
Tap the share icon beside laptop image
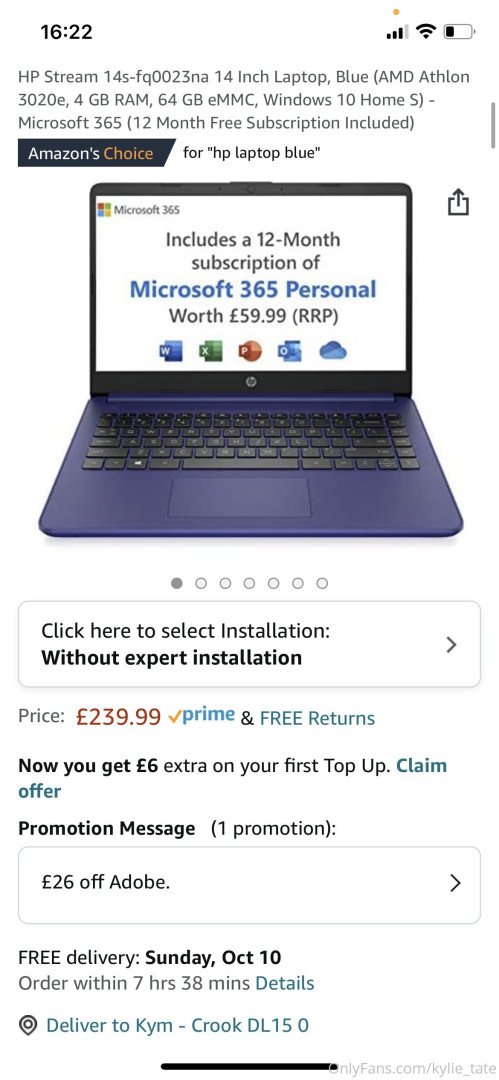pyautogui.click(x=458, y=203)
